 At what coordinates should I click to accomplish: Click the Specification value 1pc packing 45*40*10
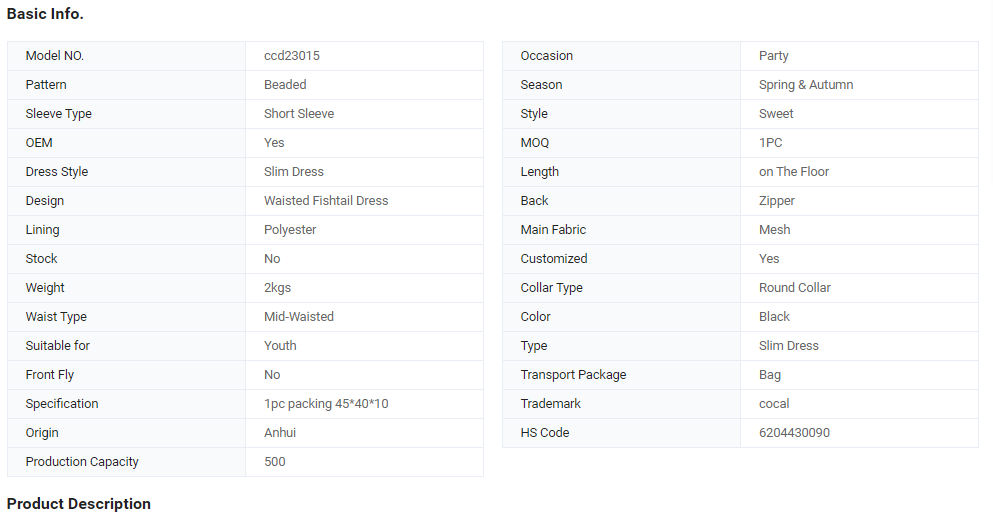tap(326, 403)
